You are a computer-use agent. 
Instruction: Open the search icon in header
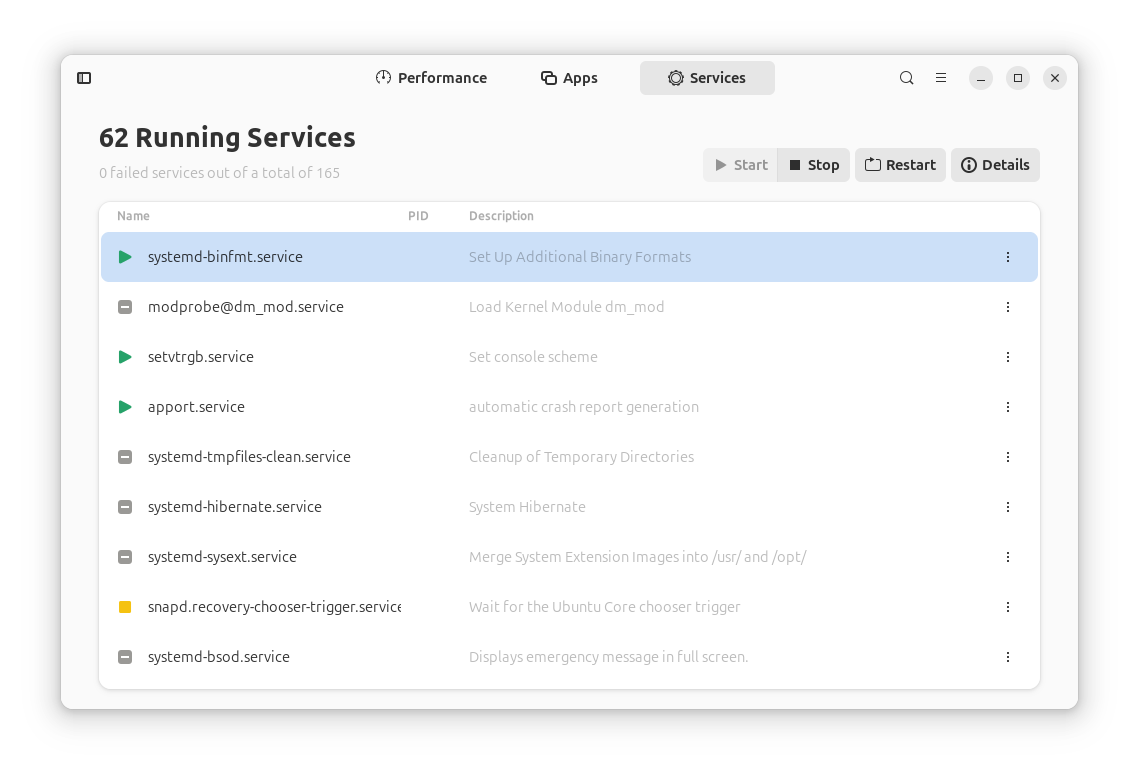tap(906, 78)
